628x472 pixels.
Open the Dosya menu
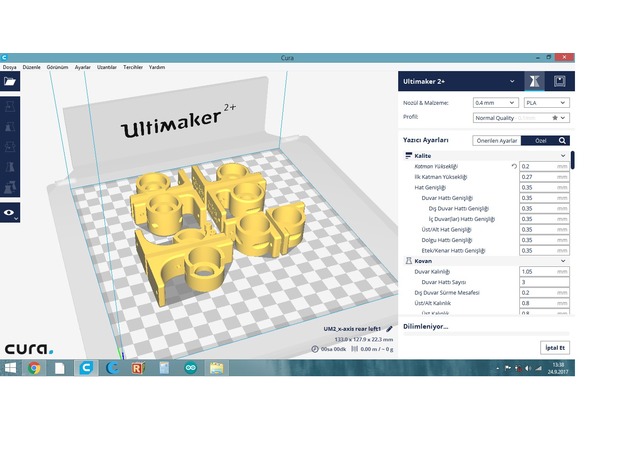tap(10, 67)
